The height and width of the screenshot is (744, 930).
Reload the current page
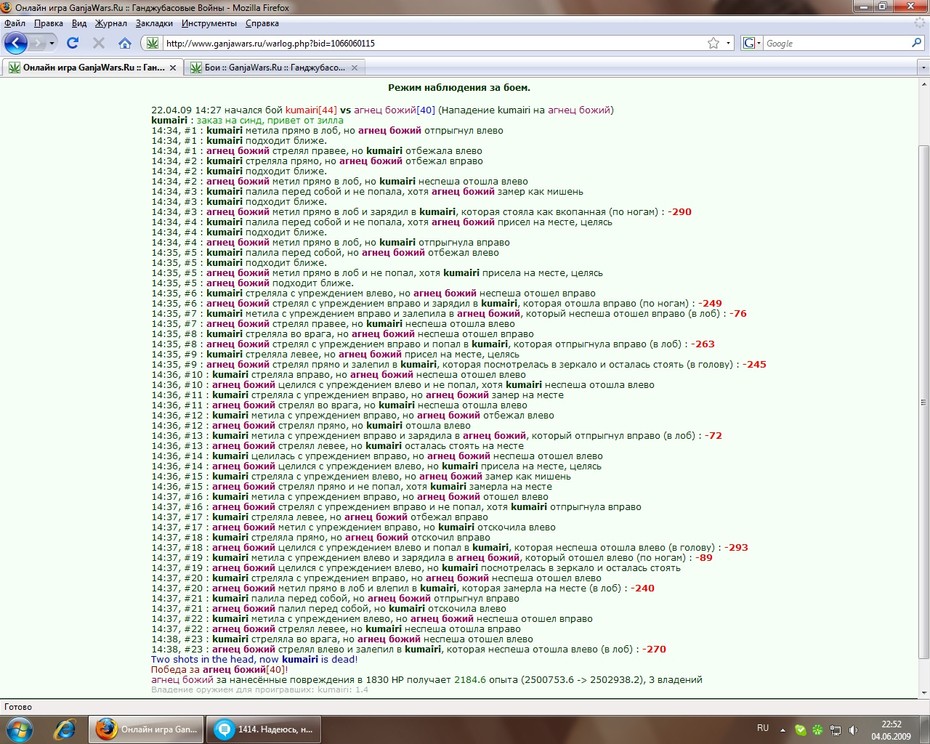[x=73, y=43]
